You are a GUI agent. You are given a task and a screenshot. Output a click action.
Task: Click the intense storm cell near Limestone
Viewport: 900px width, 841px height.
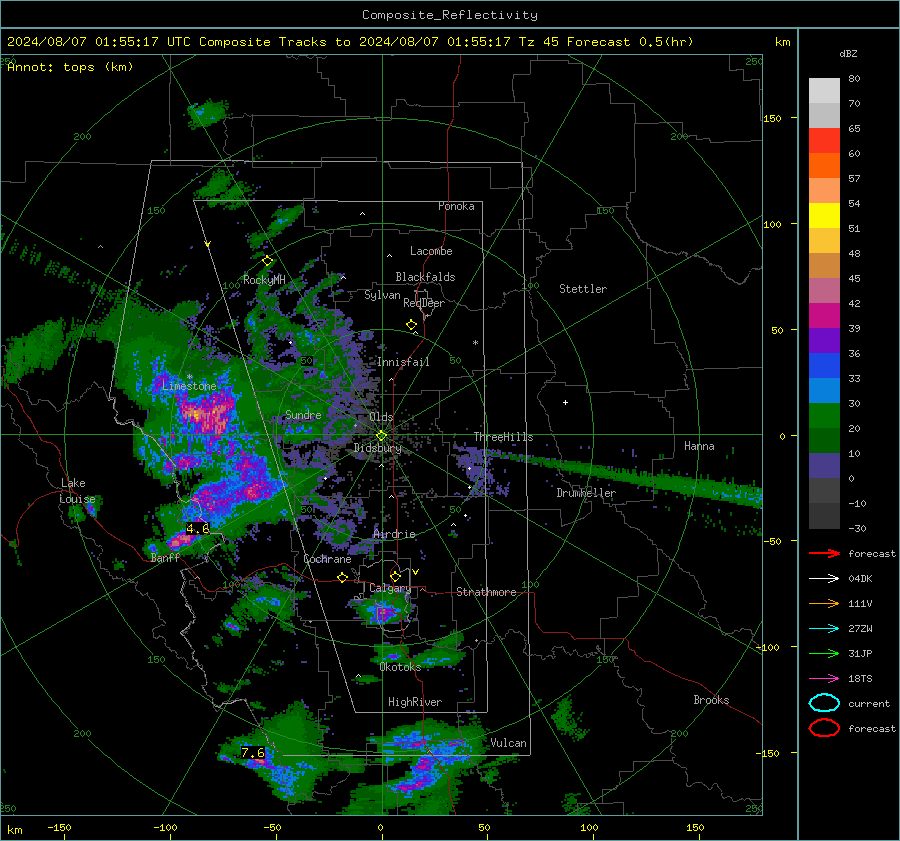click(207, 414)
